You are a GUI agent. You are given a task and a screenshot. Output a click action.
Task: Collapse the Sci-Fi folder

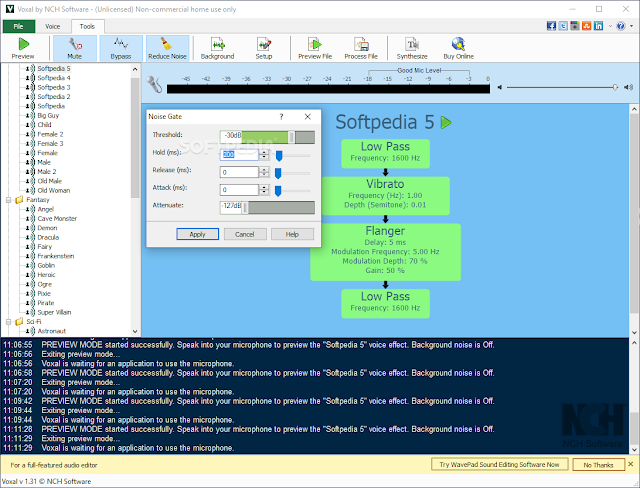click(8, 322)
